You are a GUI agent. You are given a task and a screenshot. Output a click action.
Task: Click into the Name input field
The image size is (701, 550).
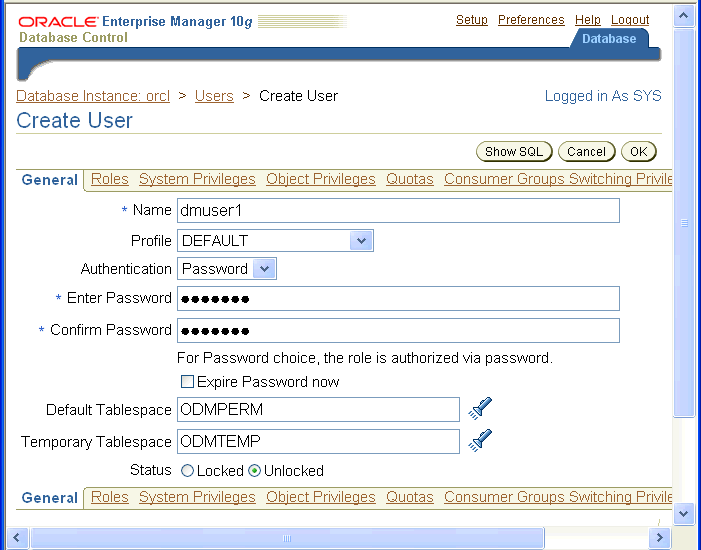pos(398,211)
